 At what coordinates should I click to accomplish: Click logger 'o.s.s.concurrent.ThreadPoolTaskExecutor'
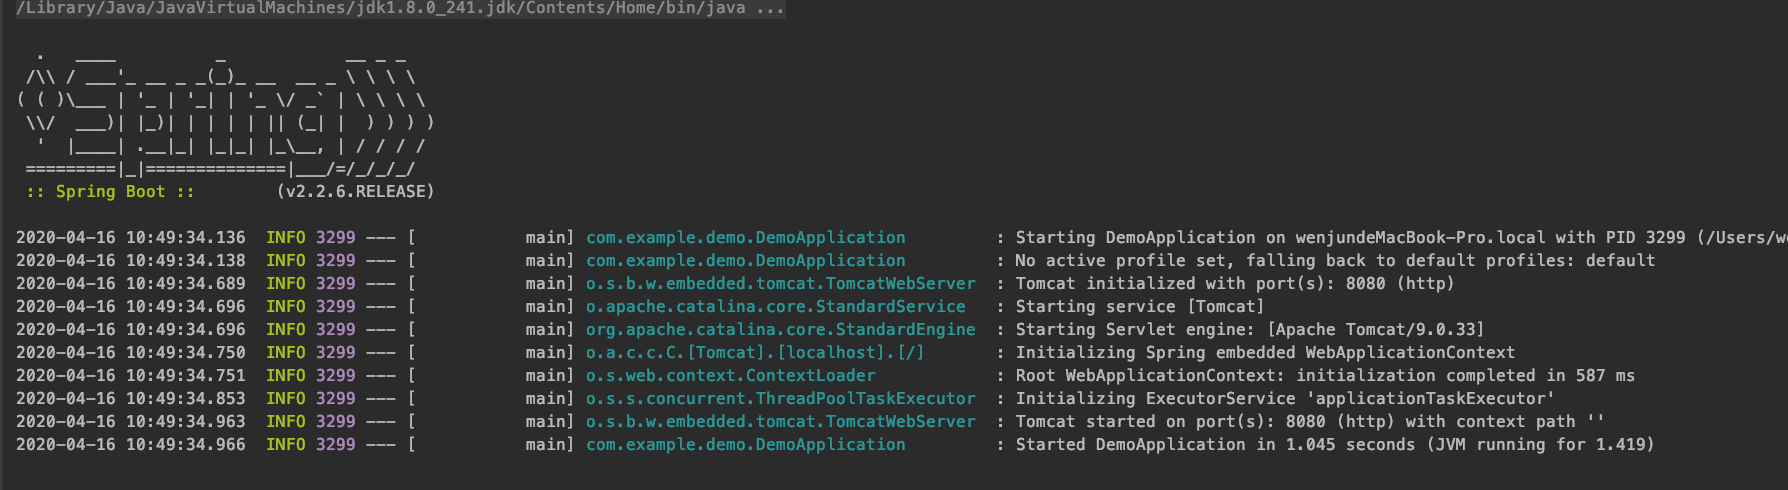(781, 398)
